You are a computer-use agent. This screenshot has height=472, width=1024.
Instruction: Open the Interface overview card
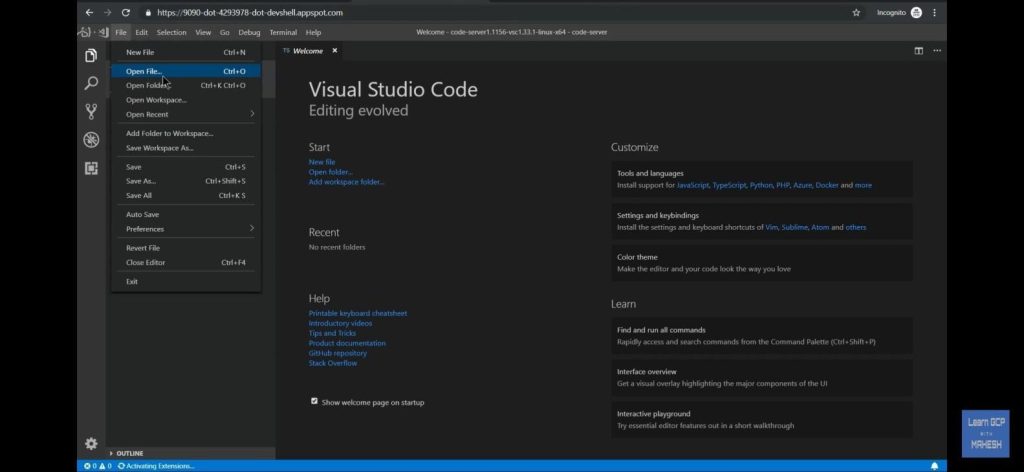click(762, 377)
